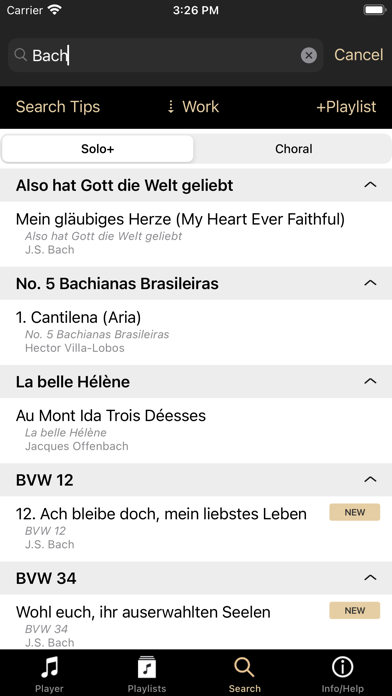Viewport: 392px width, 696px height.
Task: Collapse the BVW 34 section
Action: pyautogui.click(x=370, y=577)
